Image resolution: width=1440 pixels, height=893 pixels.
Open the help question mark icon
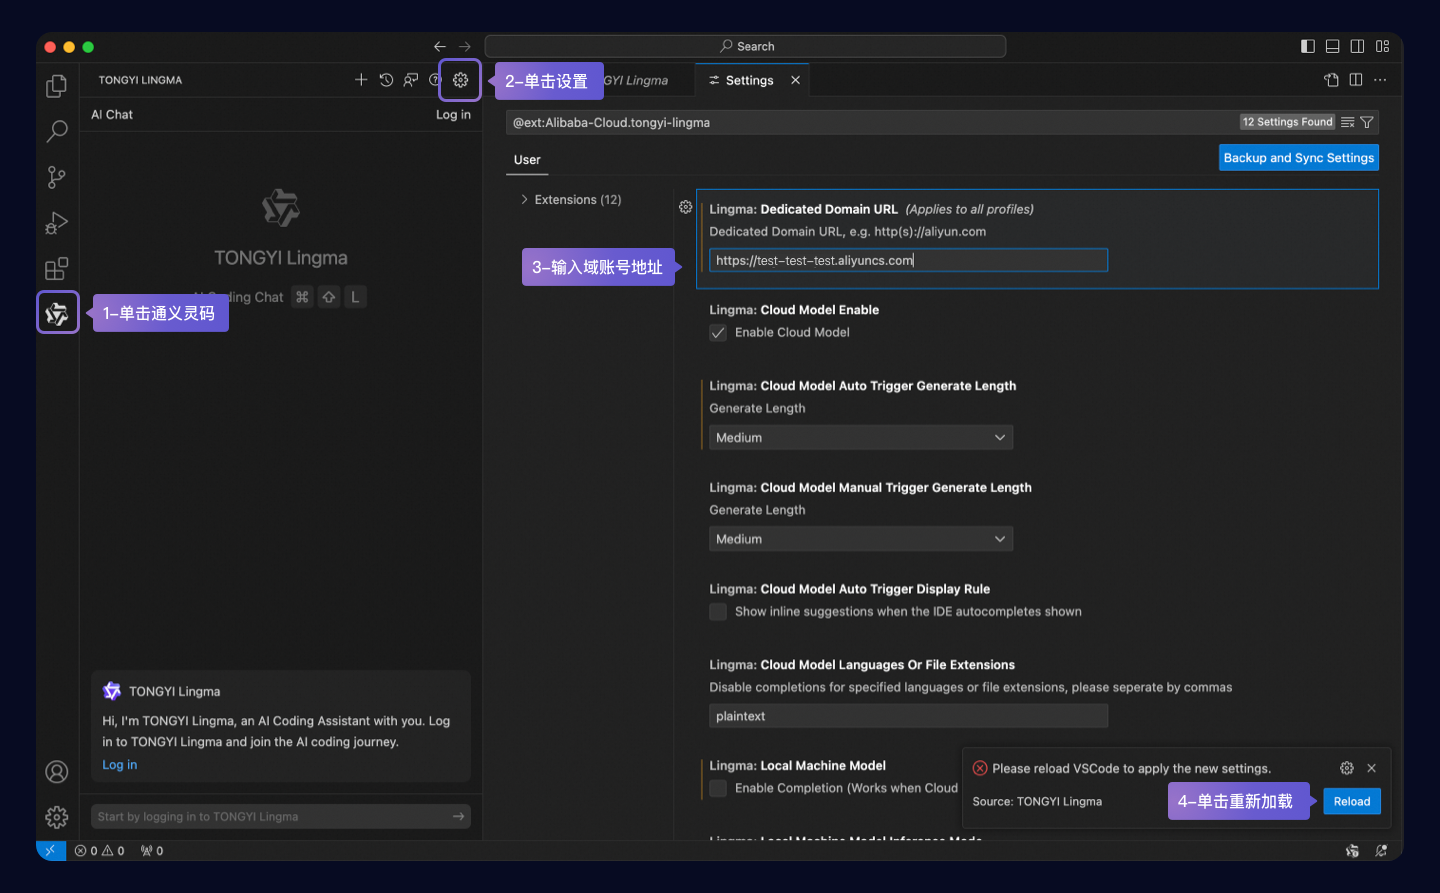(435, 80)
